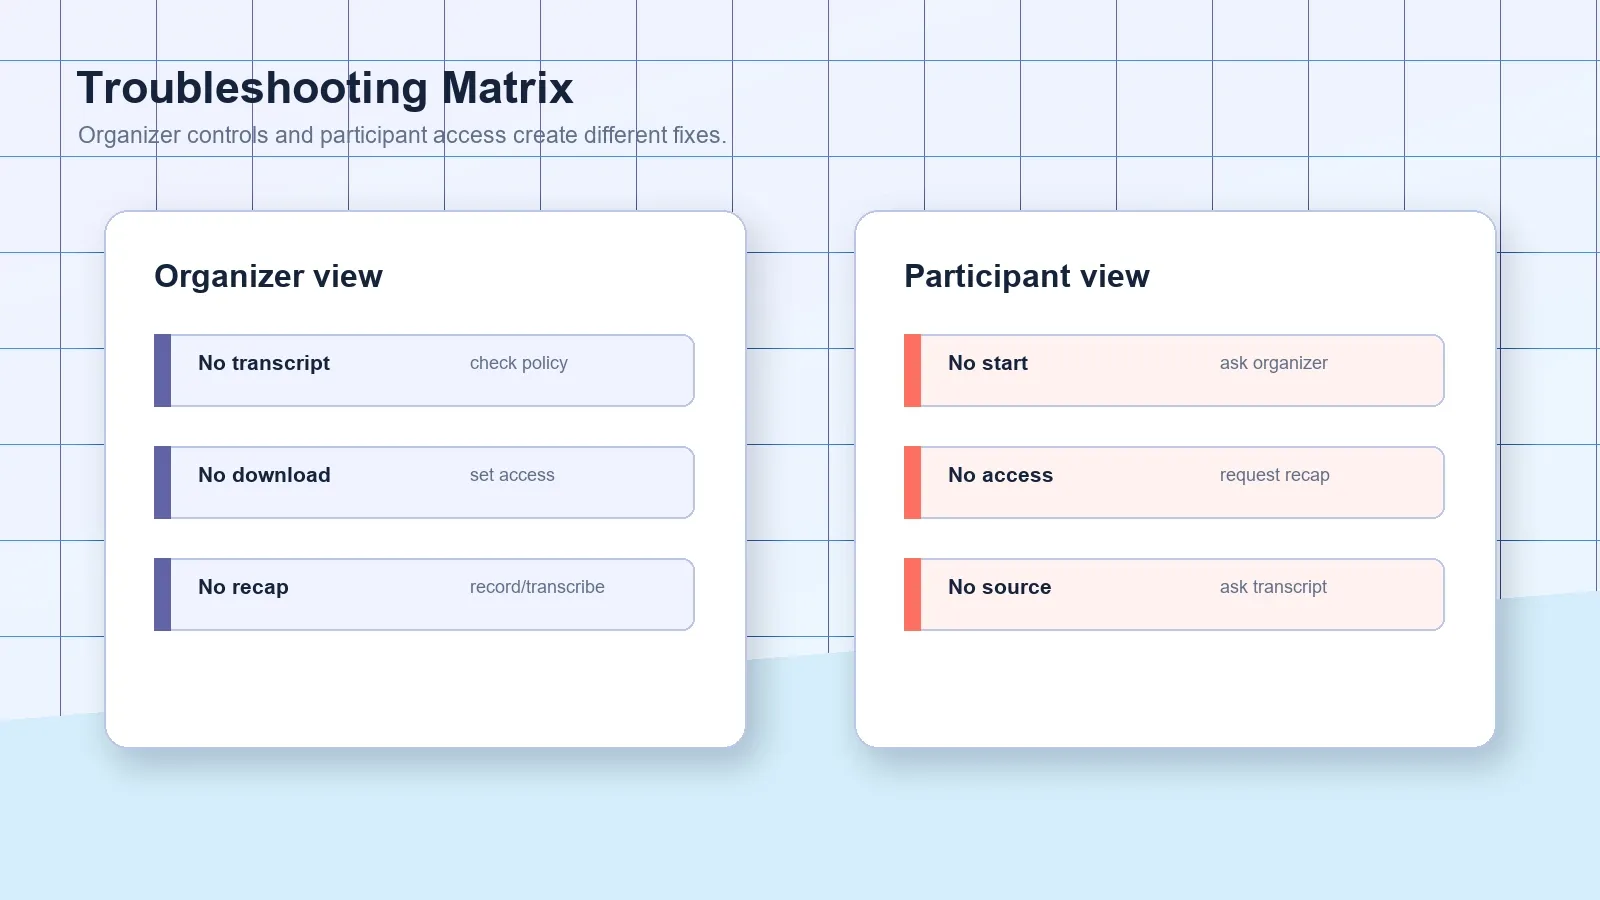Viewport: 1600px width, 900px height.
Task: Click the set access fix text
Action: [512, 475]
